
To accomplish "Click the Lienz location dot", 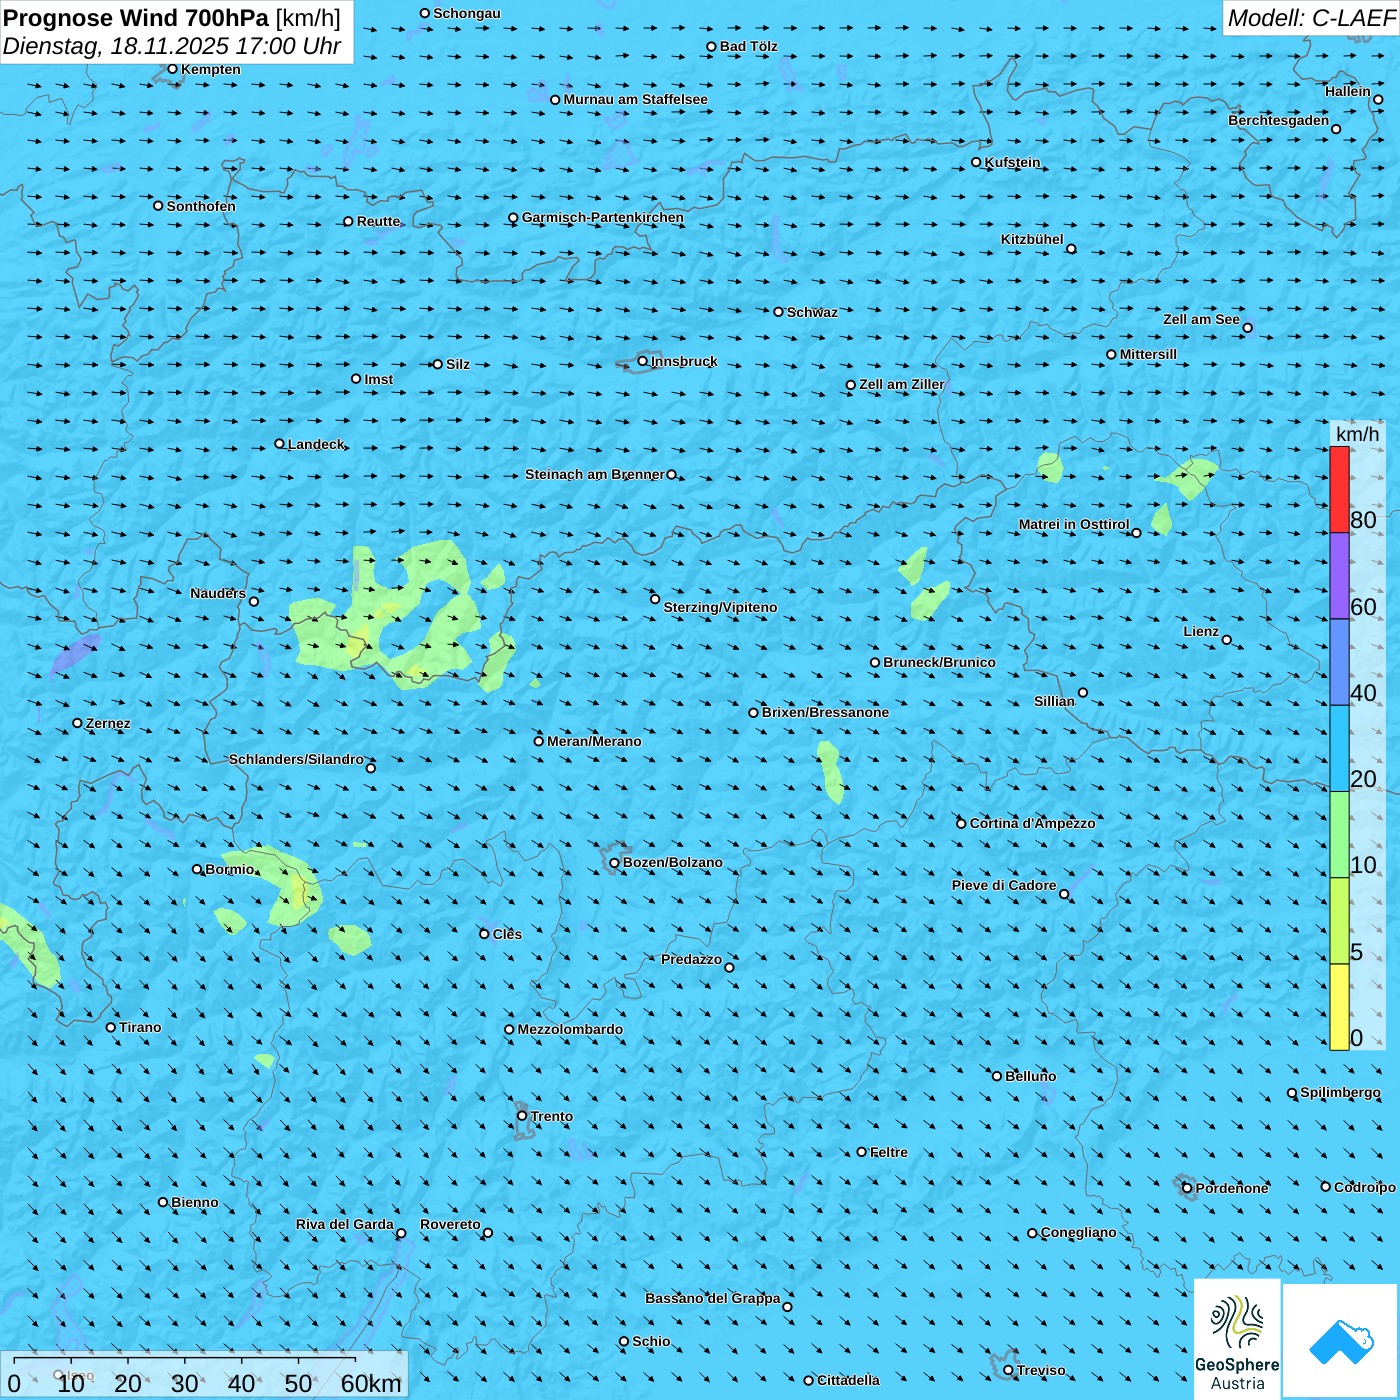I will click(1227, 640).
